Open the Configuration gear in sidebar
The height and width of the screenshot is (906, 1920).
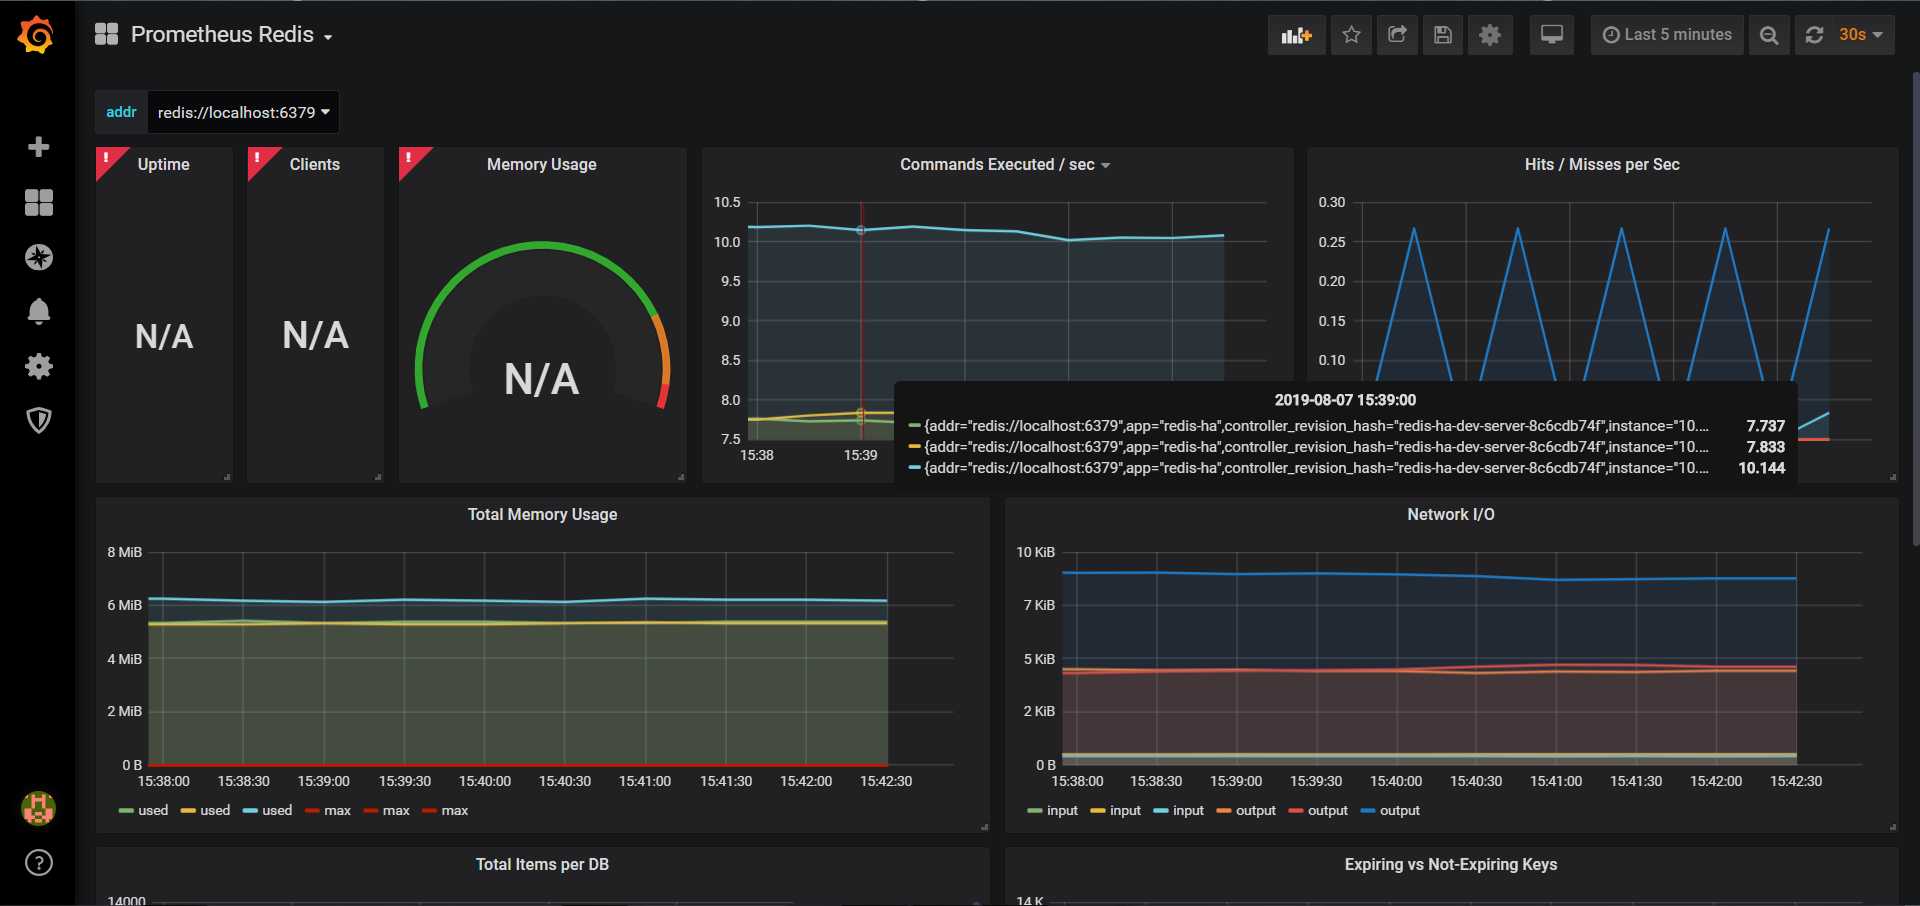(x=39, y=366)
